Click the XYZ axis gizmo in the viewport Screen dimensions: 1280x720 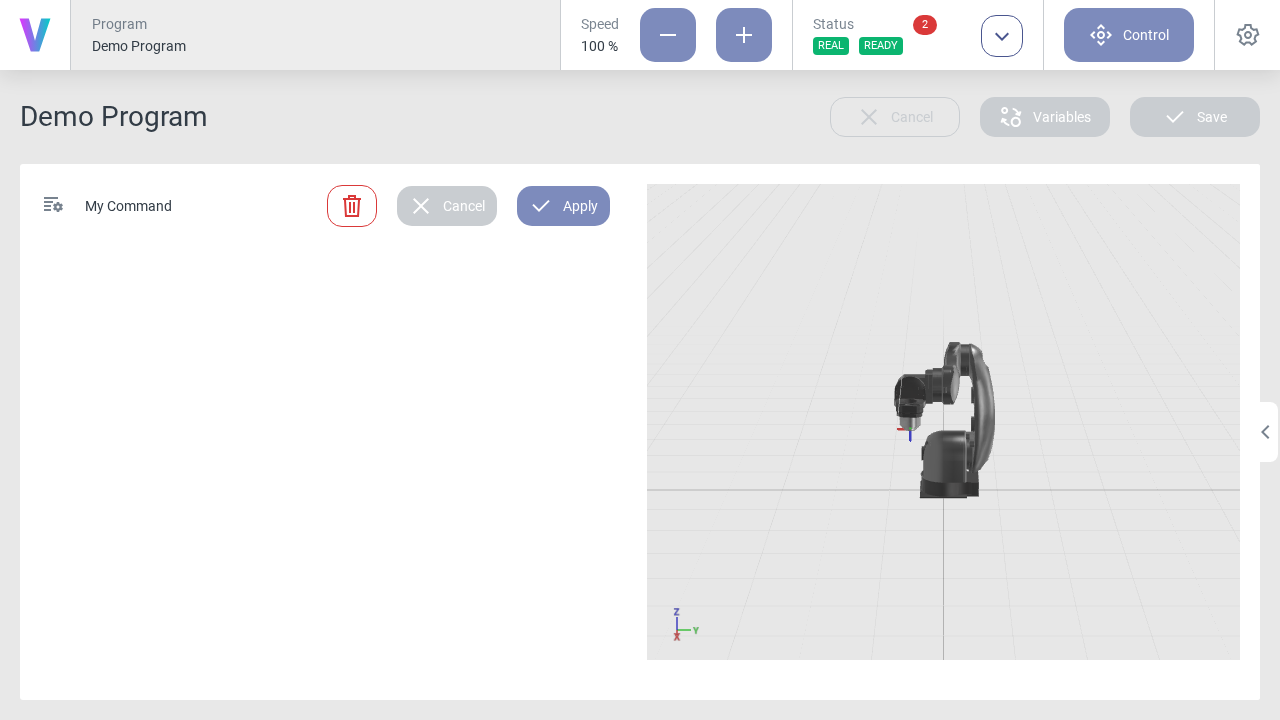[x=682, y=625]
